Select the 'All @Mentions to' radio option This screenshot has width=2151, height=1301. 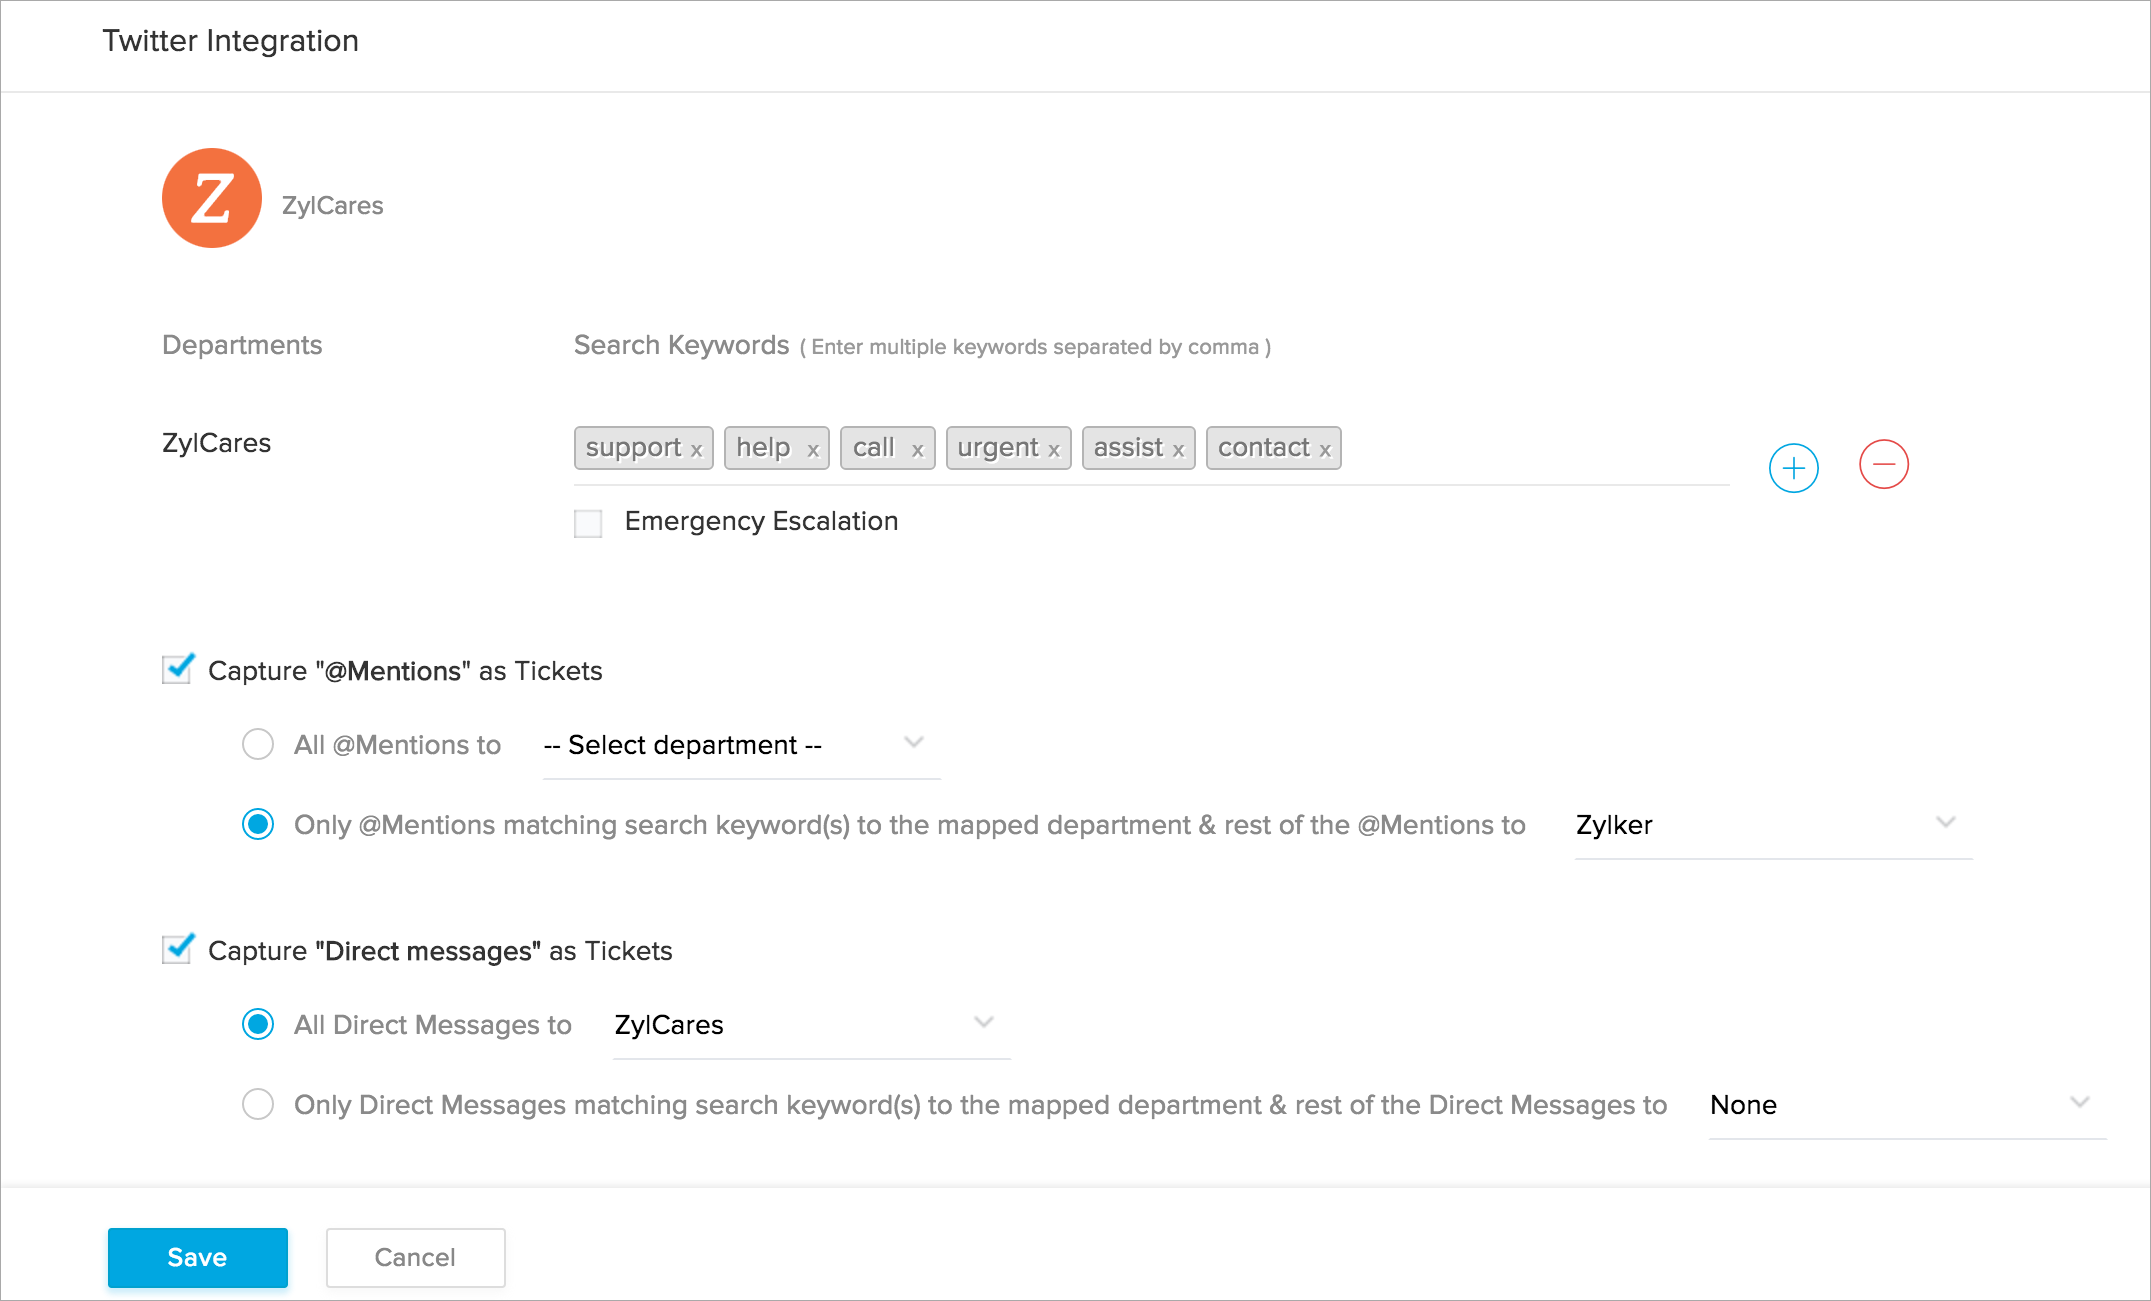(x=258, y=744)
